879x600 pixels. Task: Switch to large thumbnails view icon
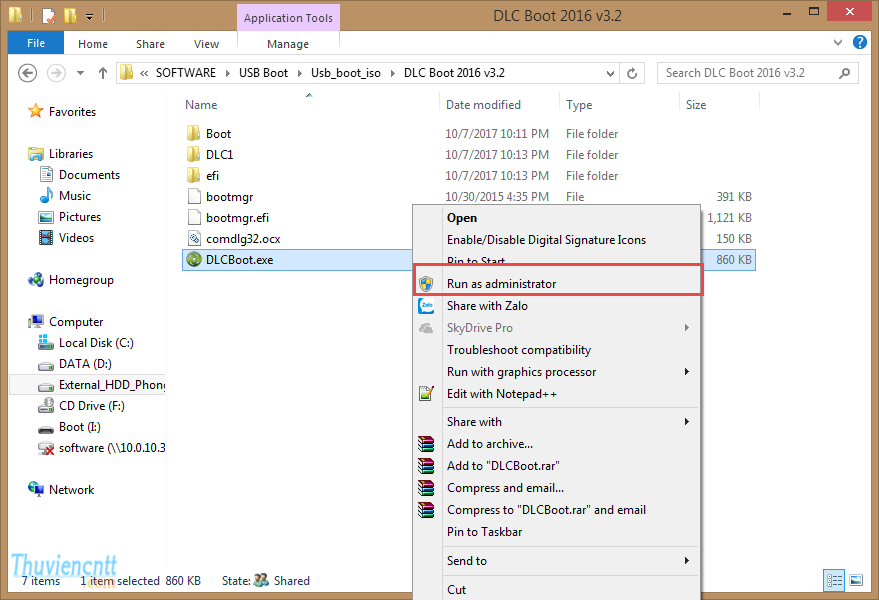tap(856, 580)
